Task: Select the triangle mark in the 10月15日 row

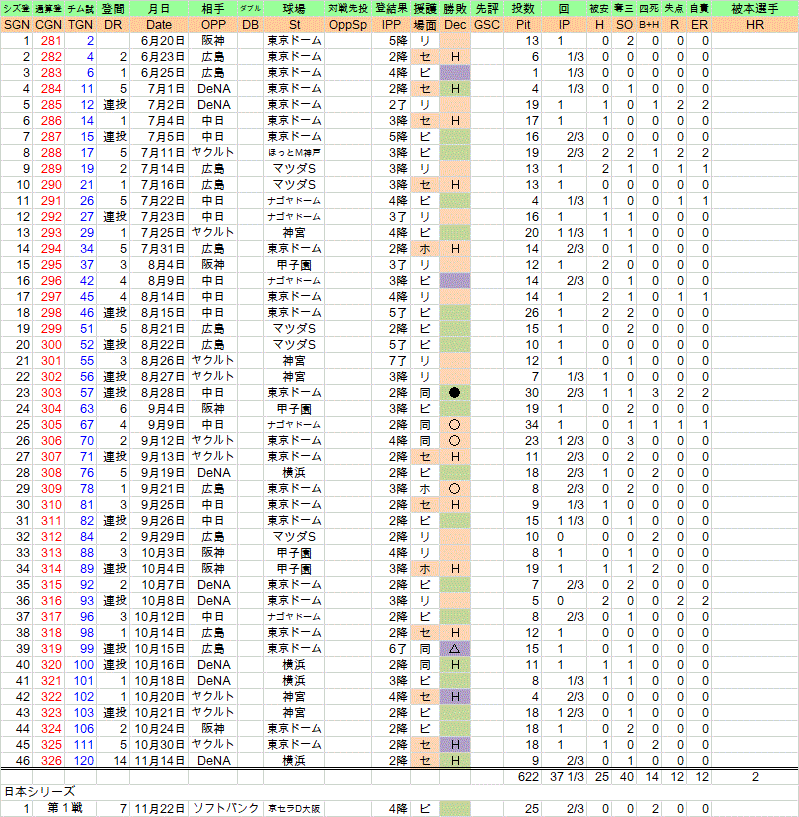Action: tap(454, 649)
